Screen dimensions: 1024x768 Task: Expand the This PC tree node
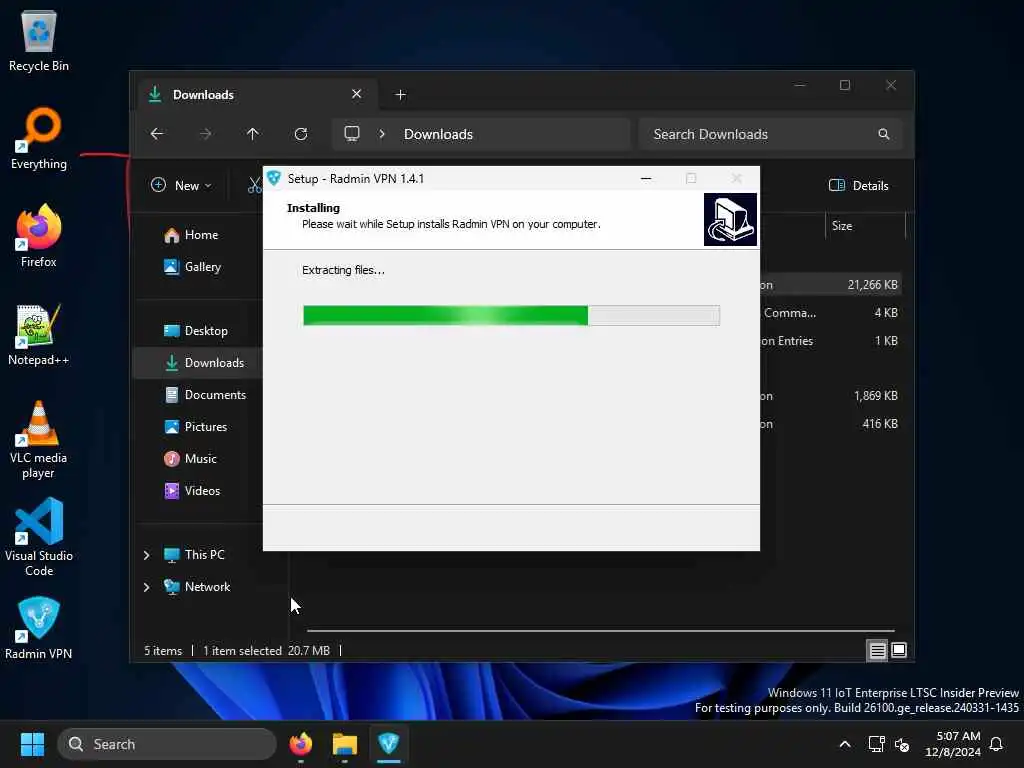pyautogui.click(x=146, y=554)
